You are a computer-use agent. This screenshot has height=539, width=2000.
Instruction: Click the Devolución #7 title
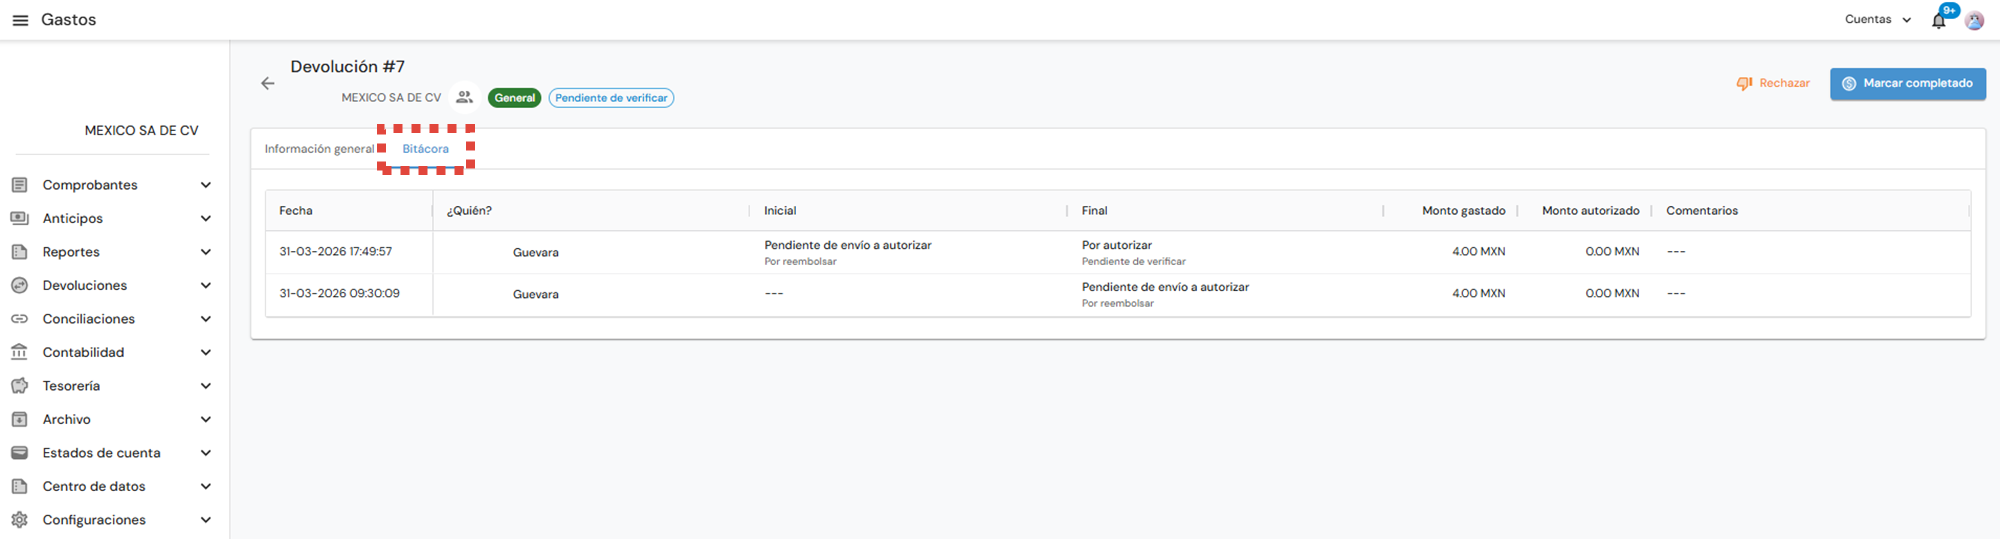(347, 67)
